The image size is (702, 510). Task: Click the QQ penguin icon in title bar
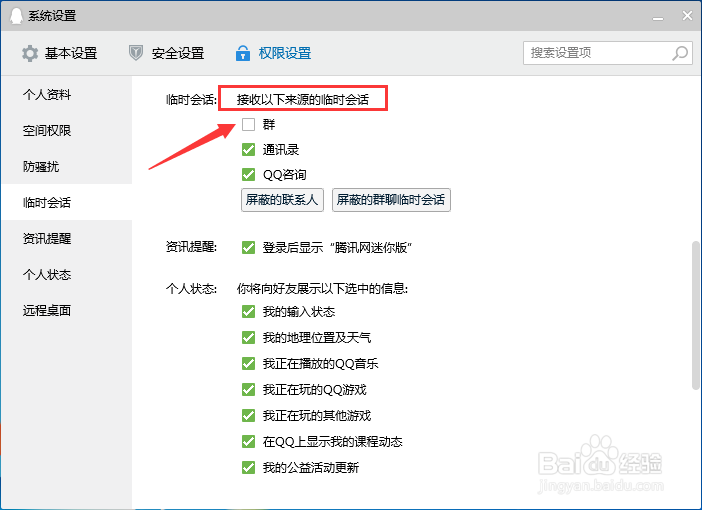[x=16, y=16]
